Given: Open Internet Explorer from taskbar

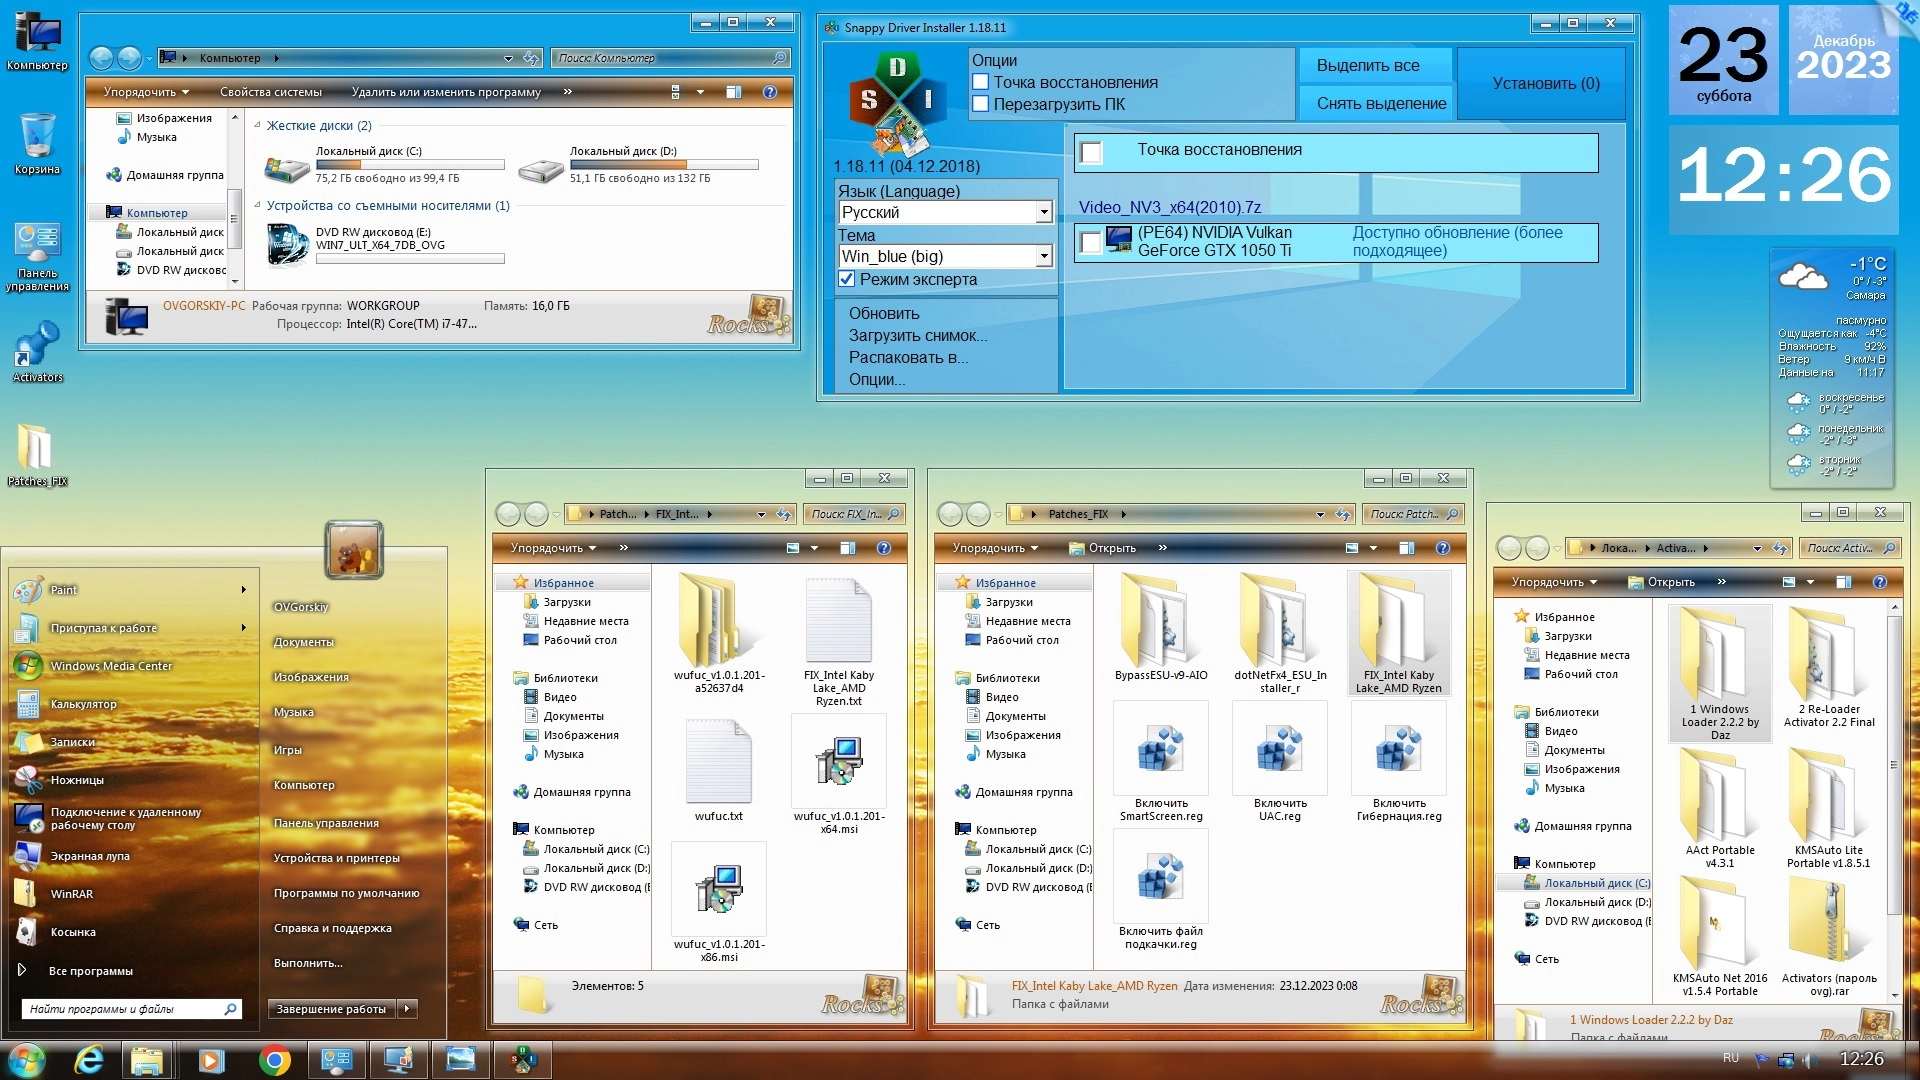Looking at the screenshot, I should tap(89, 1060).
